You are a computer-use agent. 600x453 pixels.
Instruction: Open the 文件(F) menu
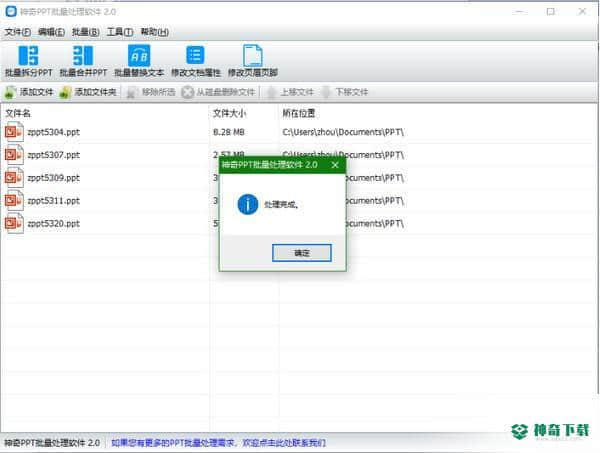point(18,32)
